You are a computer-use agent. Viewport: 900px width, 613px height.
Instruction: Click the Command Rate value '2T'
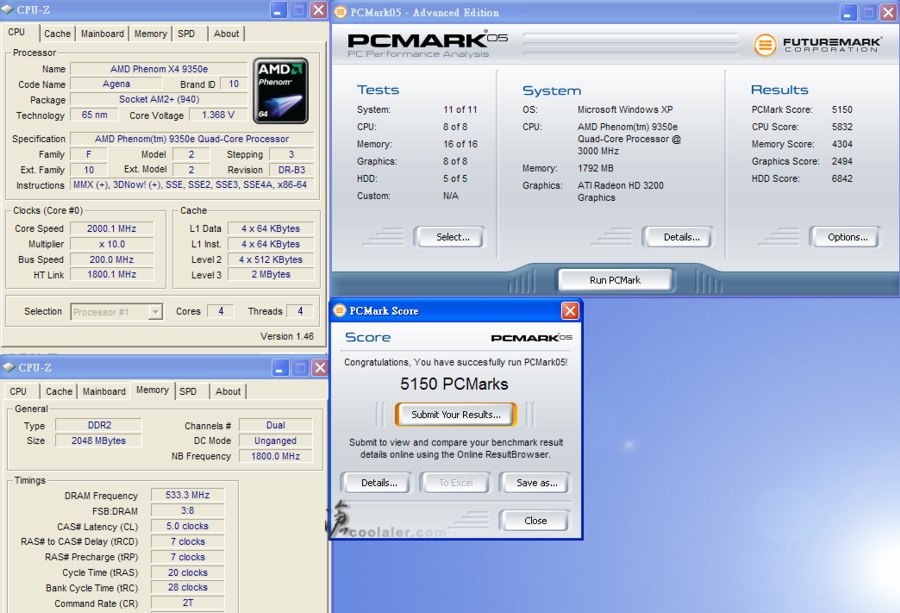point(188,603)
